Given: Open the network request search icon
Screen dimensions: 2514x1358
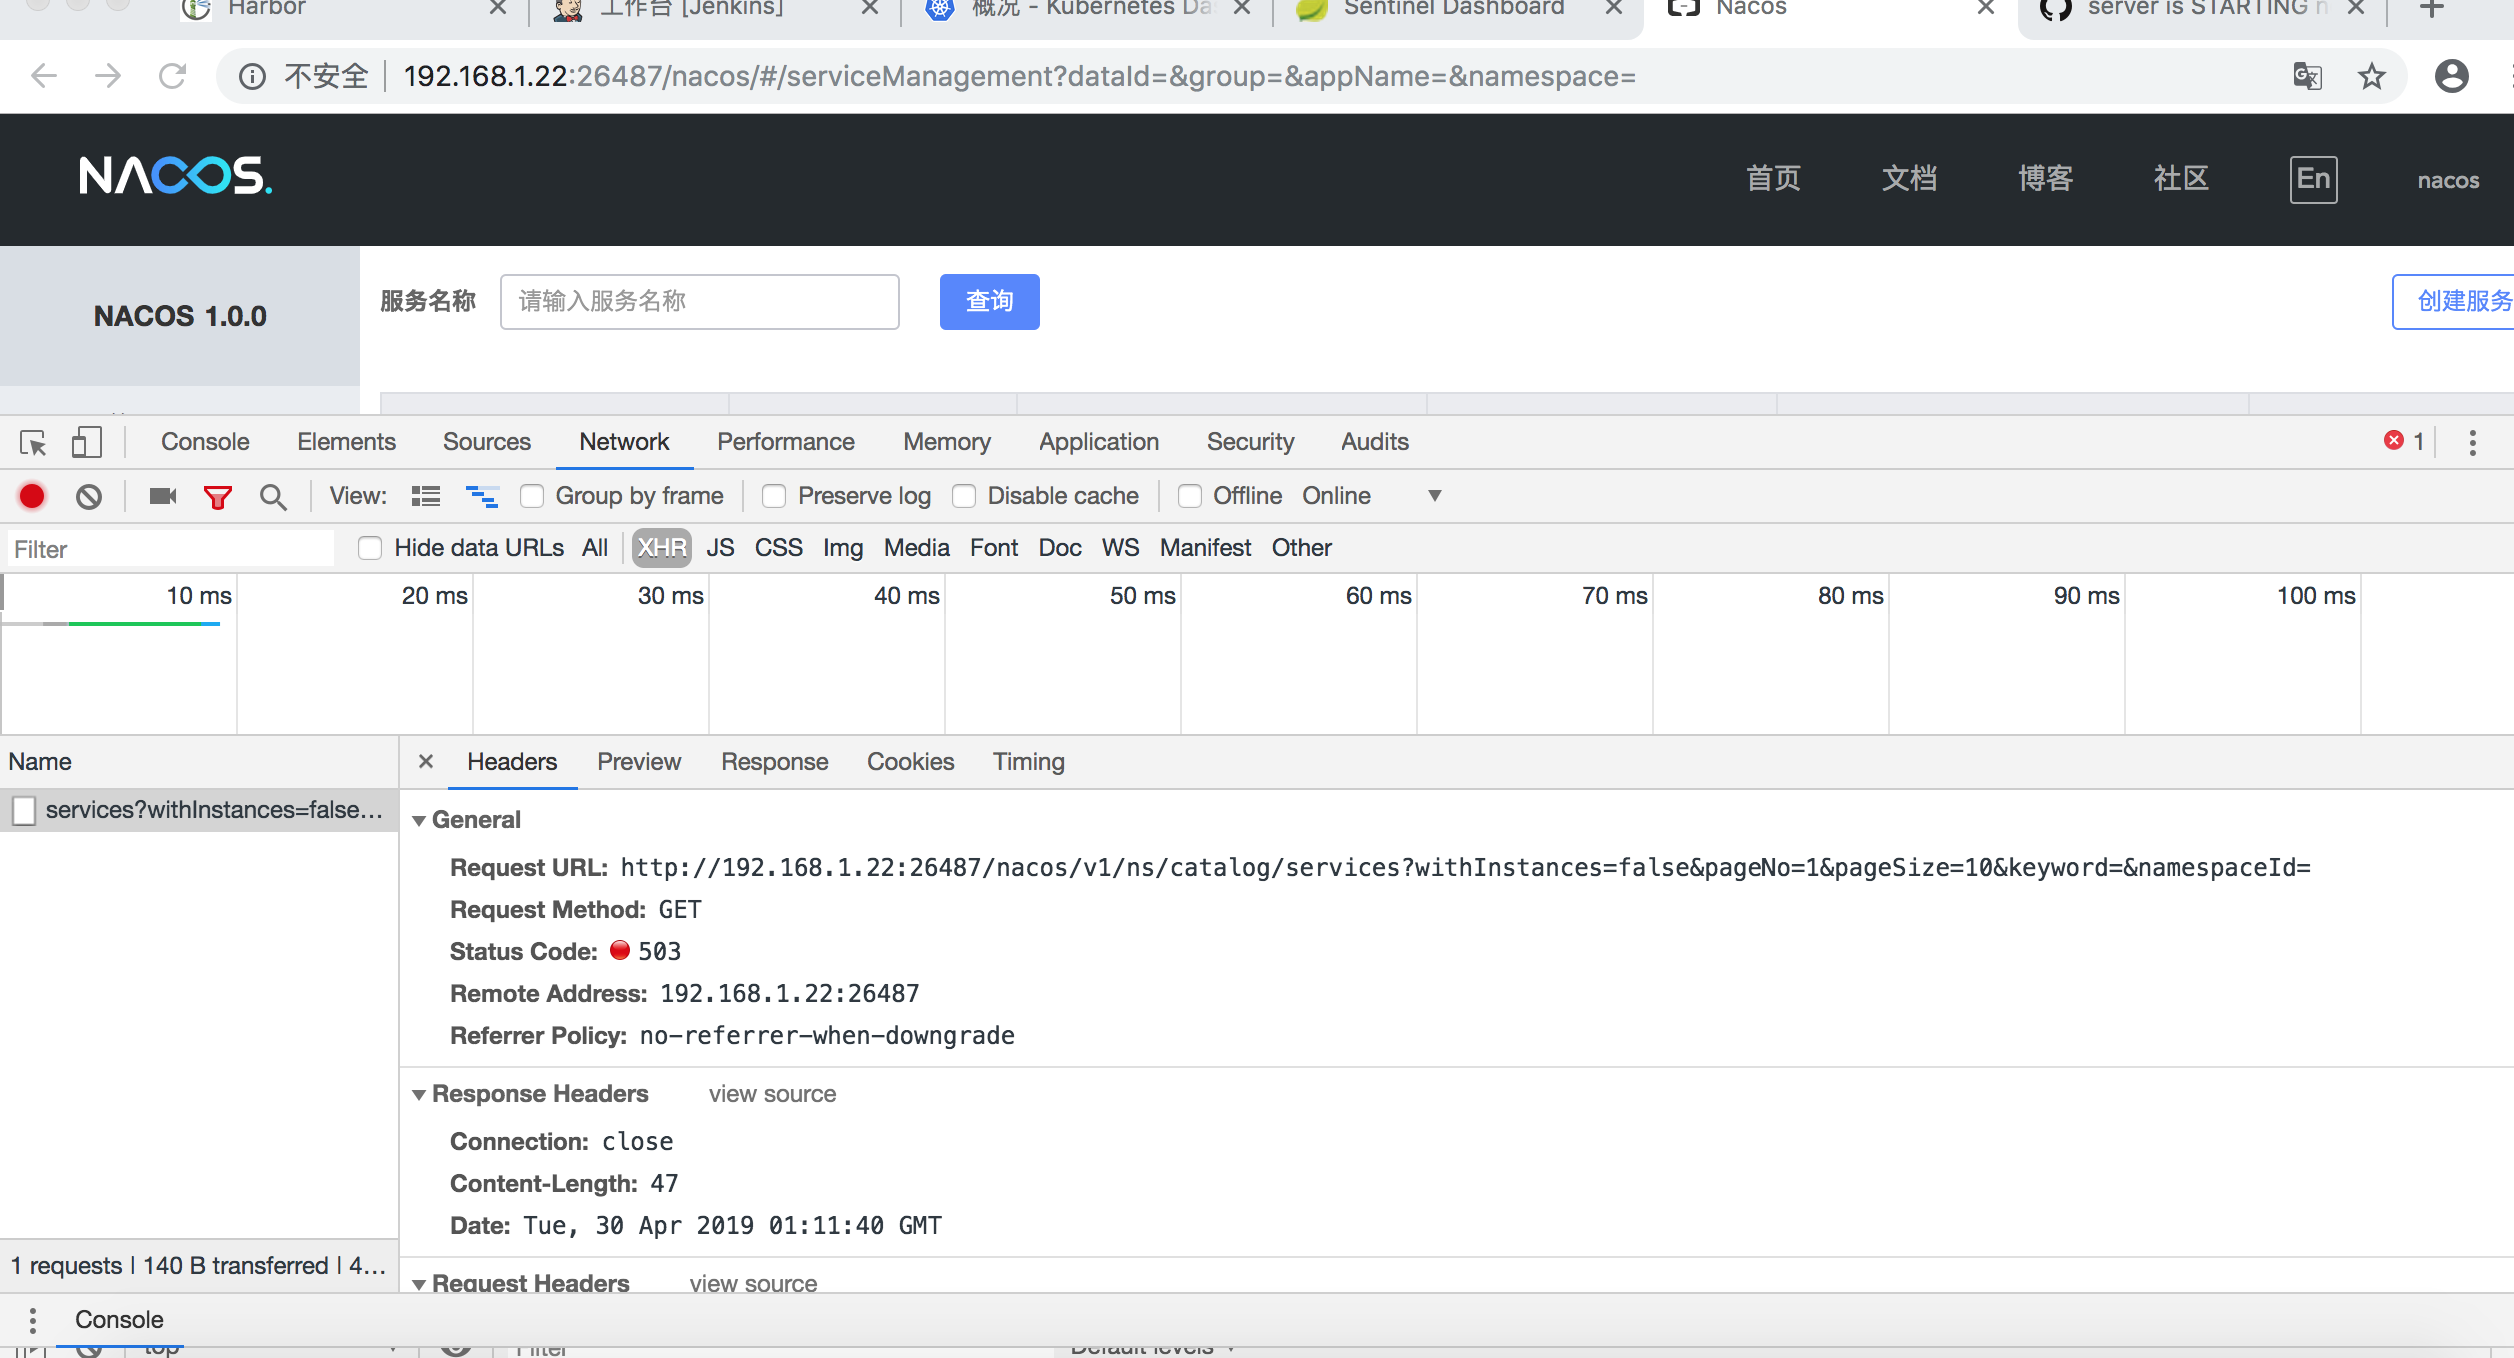Looking at the screenshot, I should [272, 496].
